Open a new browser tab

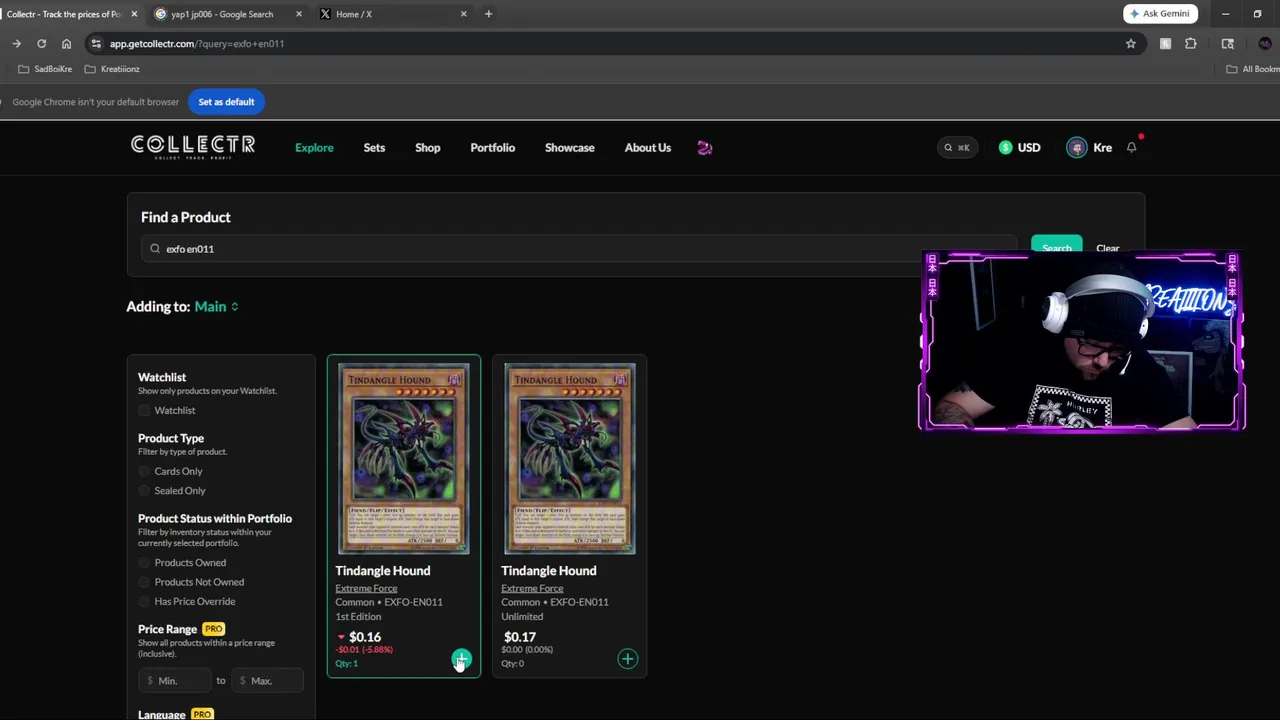point(488,14)
